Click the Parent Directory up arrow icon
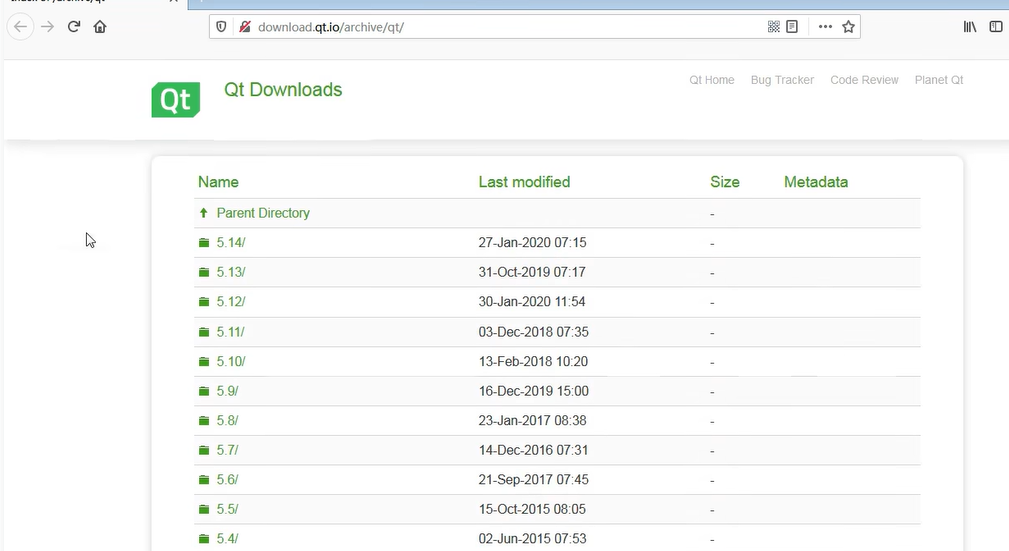The image size is (1009, 551). [x=203, y=212]
